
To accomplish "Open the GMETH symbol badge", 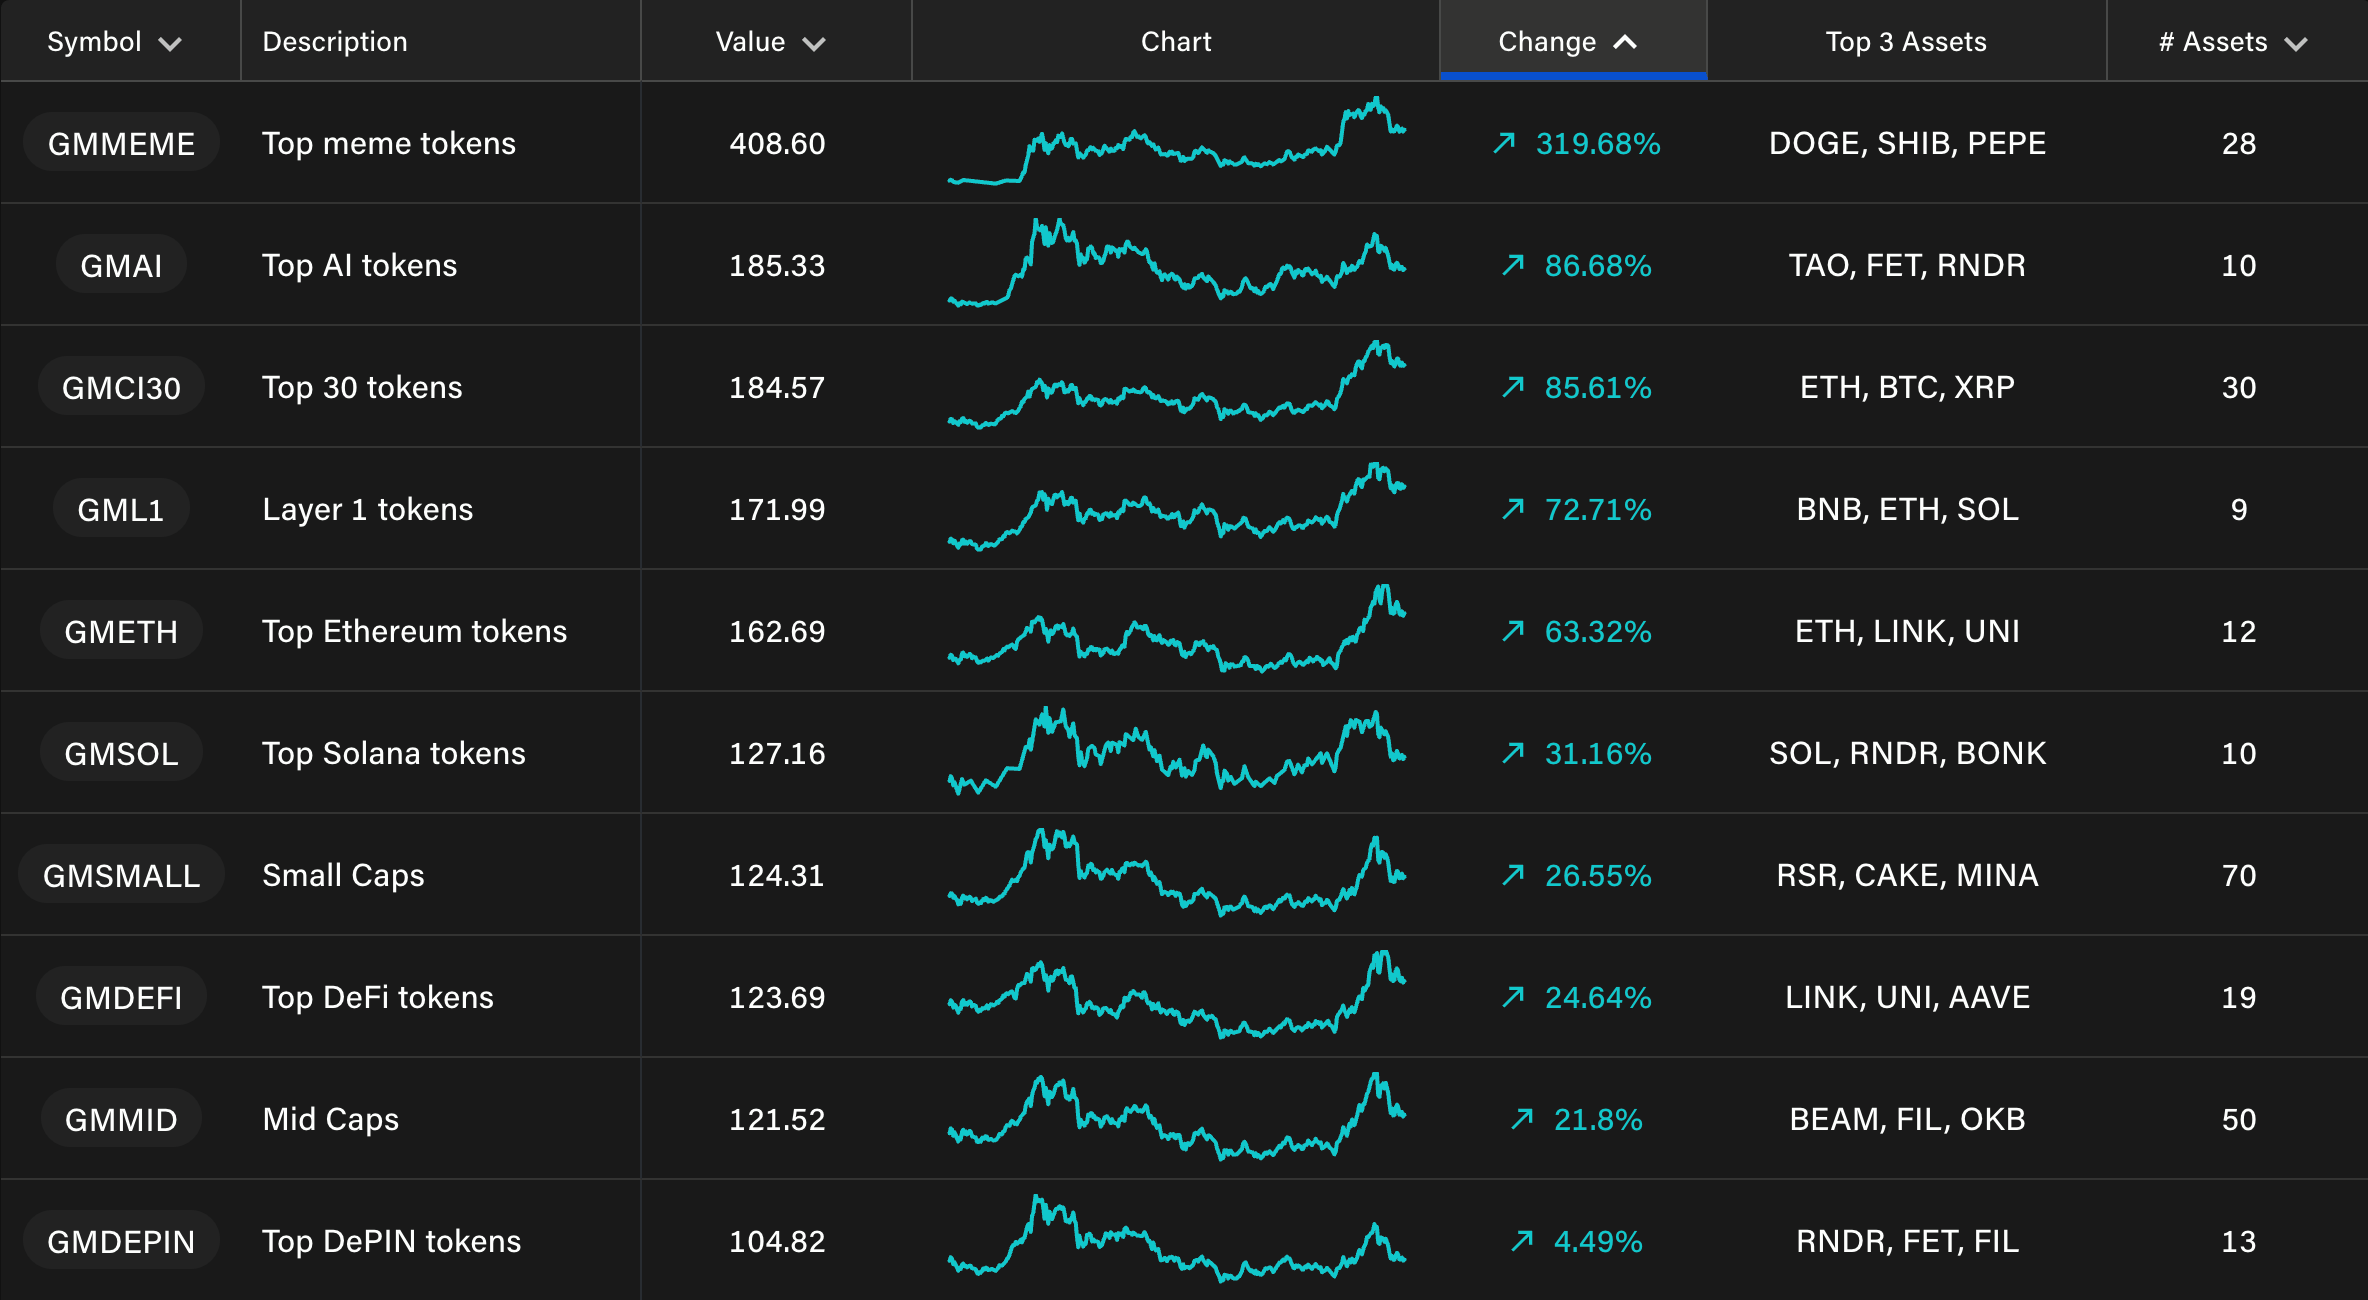I will [121, 631].
